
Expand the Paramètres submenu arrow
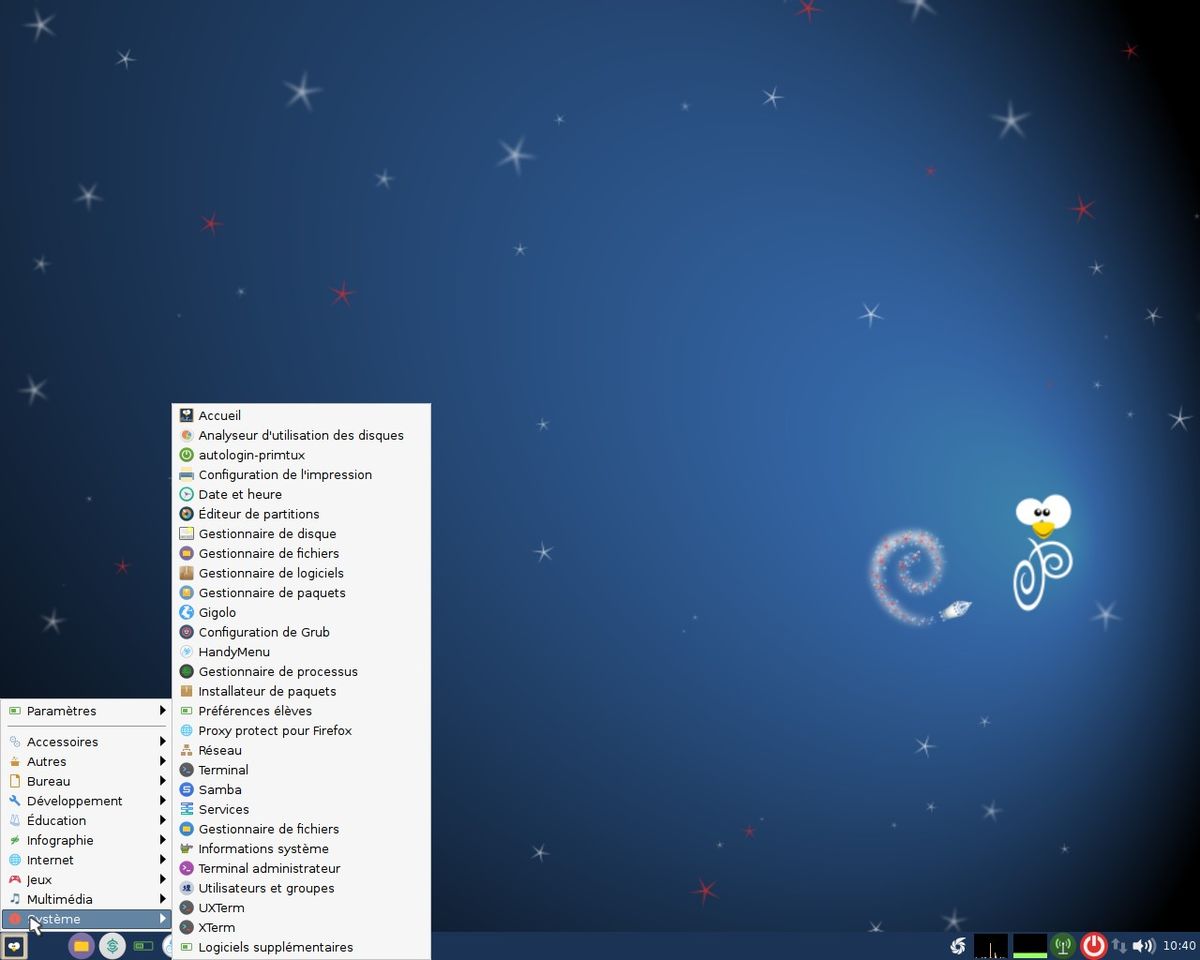pos(163,711)
